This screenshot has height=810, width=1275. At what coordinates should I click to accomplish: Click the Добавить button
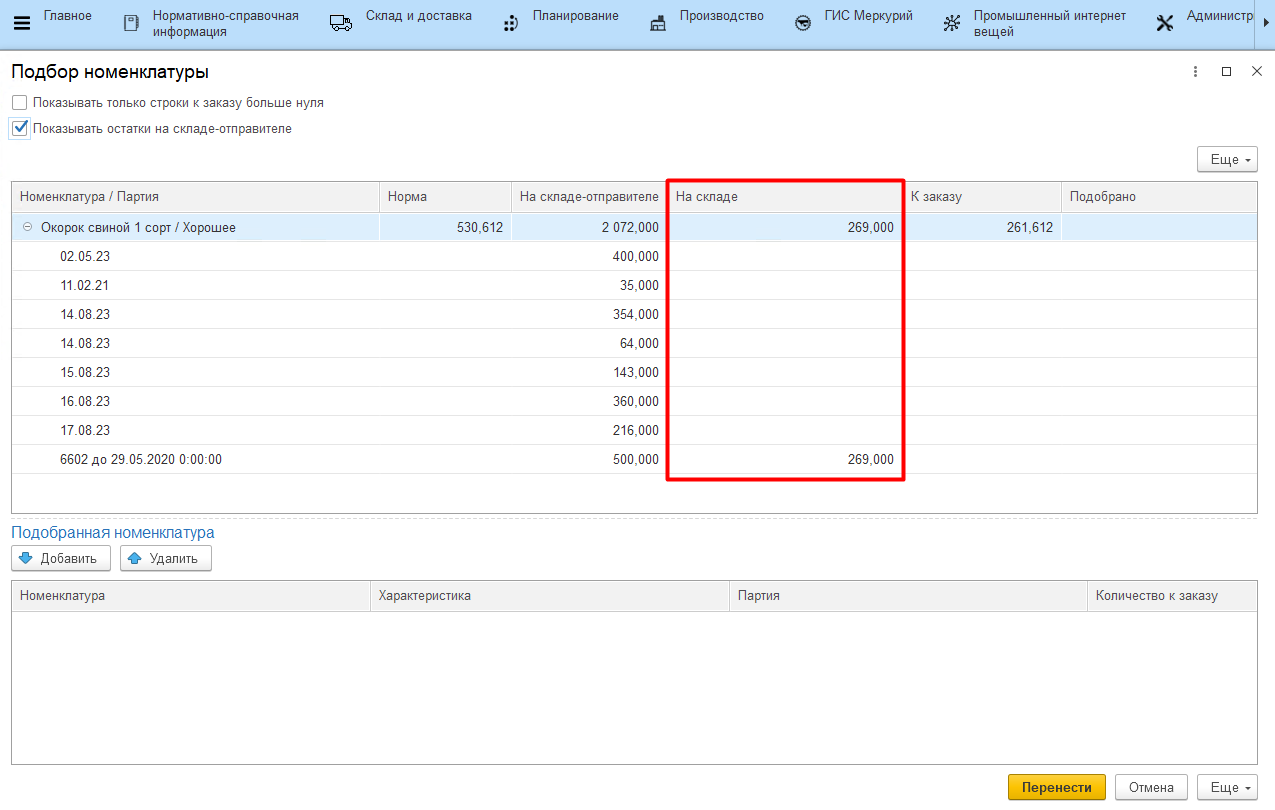click(x=60, y=559)
